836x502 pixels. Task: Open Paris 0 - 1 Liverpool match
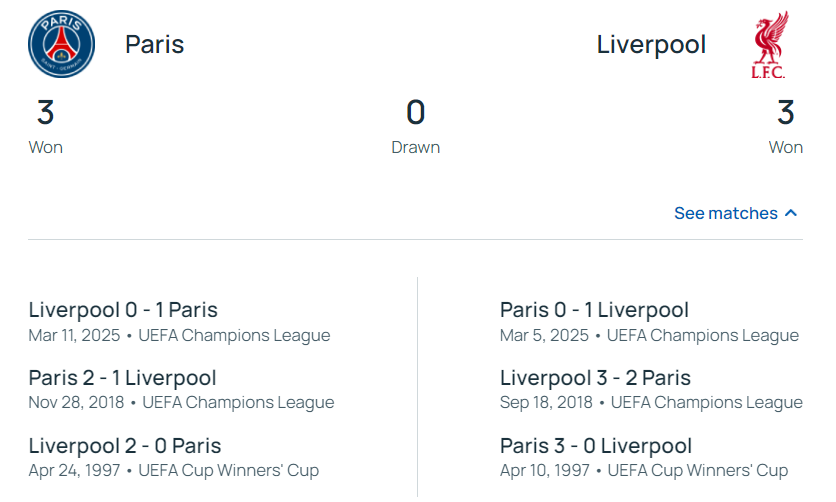[594, 310]
